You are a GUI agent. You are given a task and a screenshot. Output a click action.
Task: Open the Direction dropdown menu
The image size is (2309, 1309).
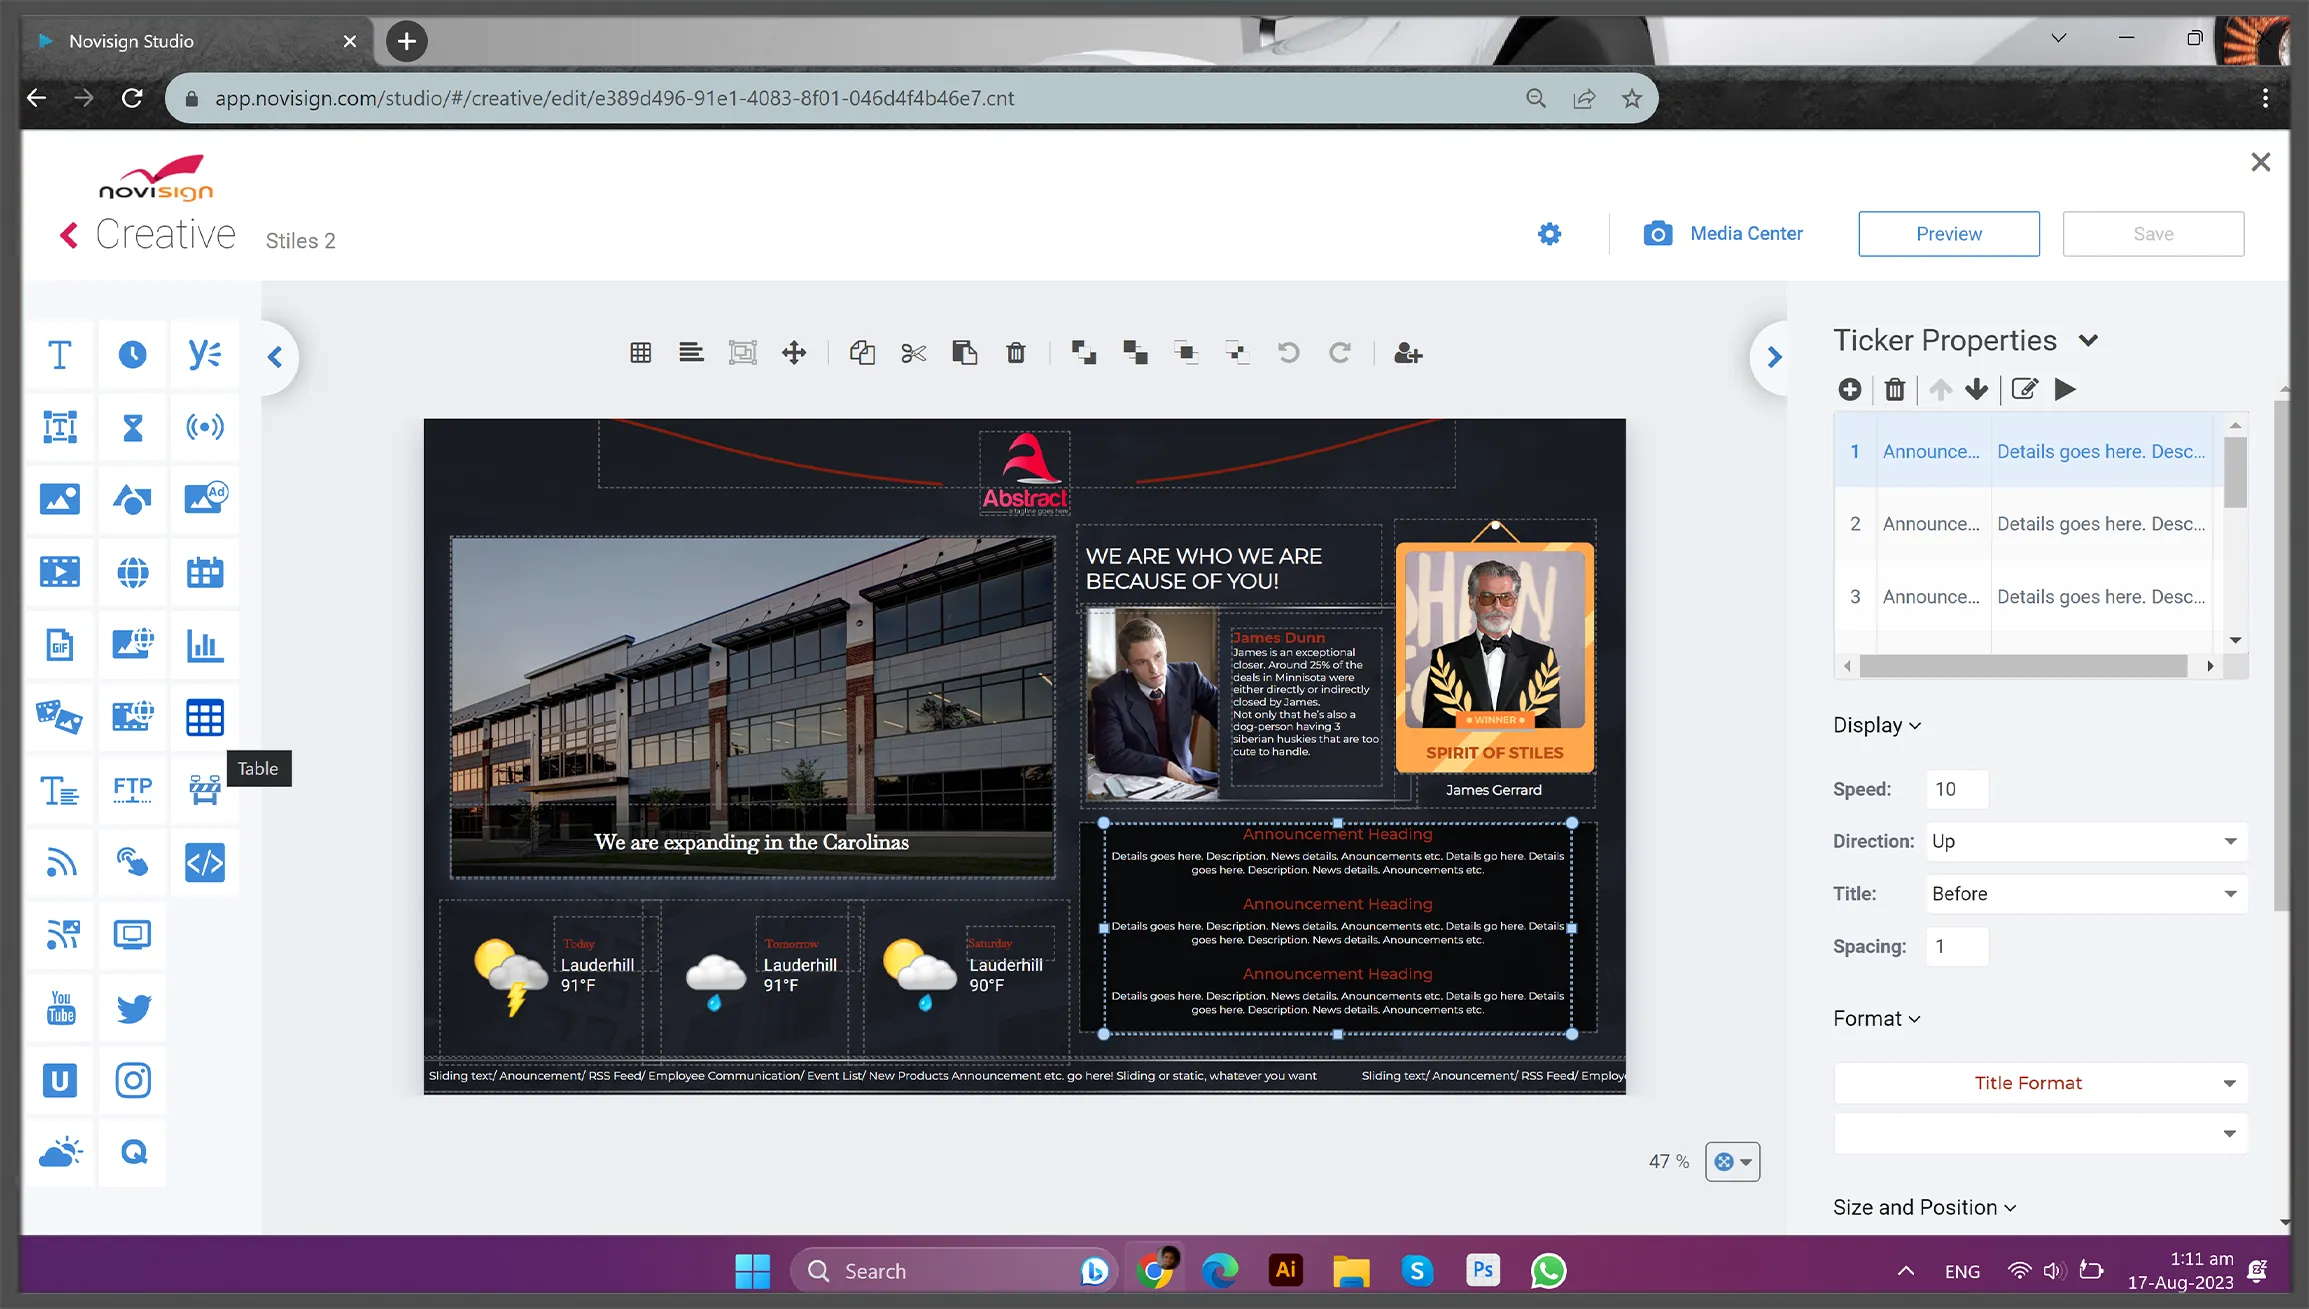pyautogui.click(x=2085, y=841)
